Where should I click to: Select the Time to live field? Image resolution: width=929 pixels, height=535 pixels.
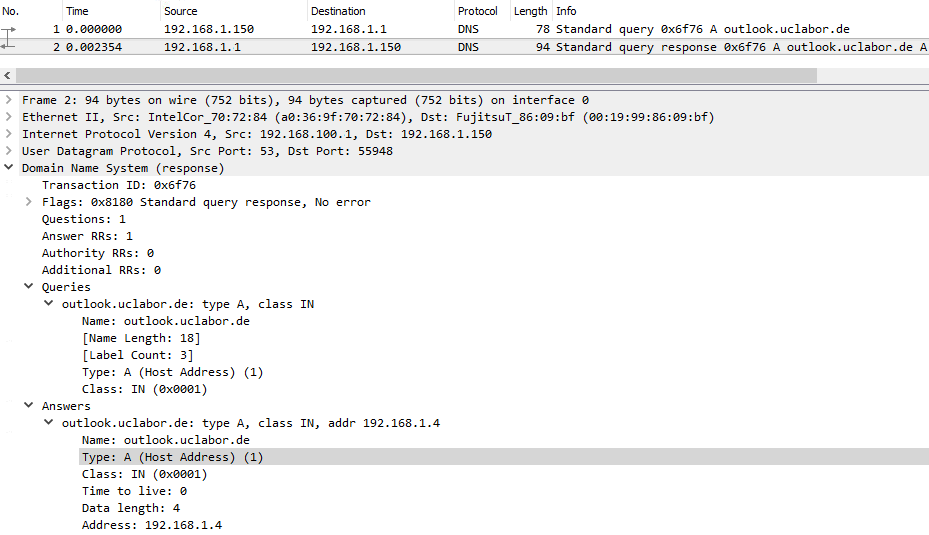(134, 491)
